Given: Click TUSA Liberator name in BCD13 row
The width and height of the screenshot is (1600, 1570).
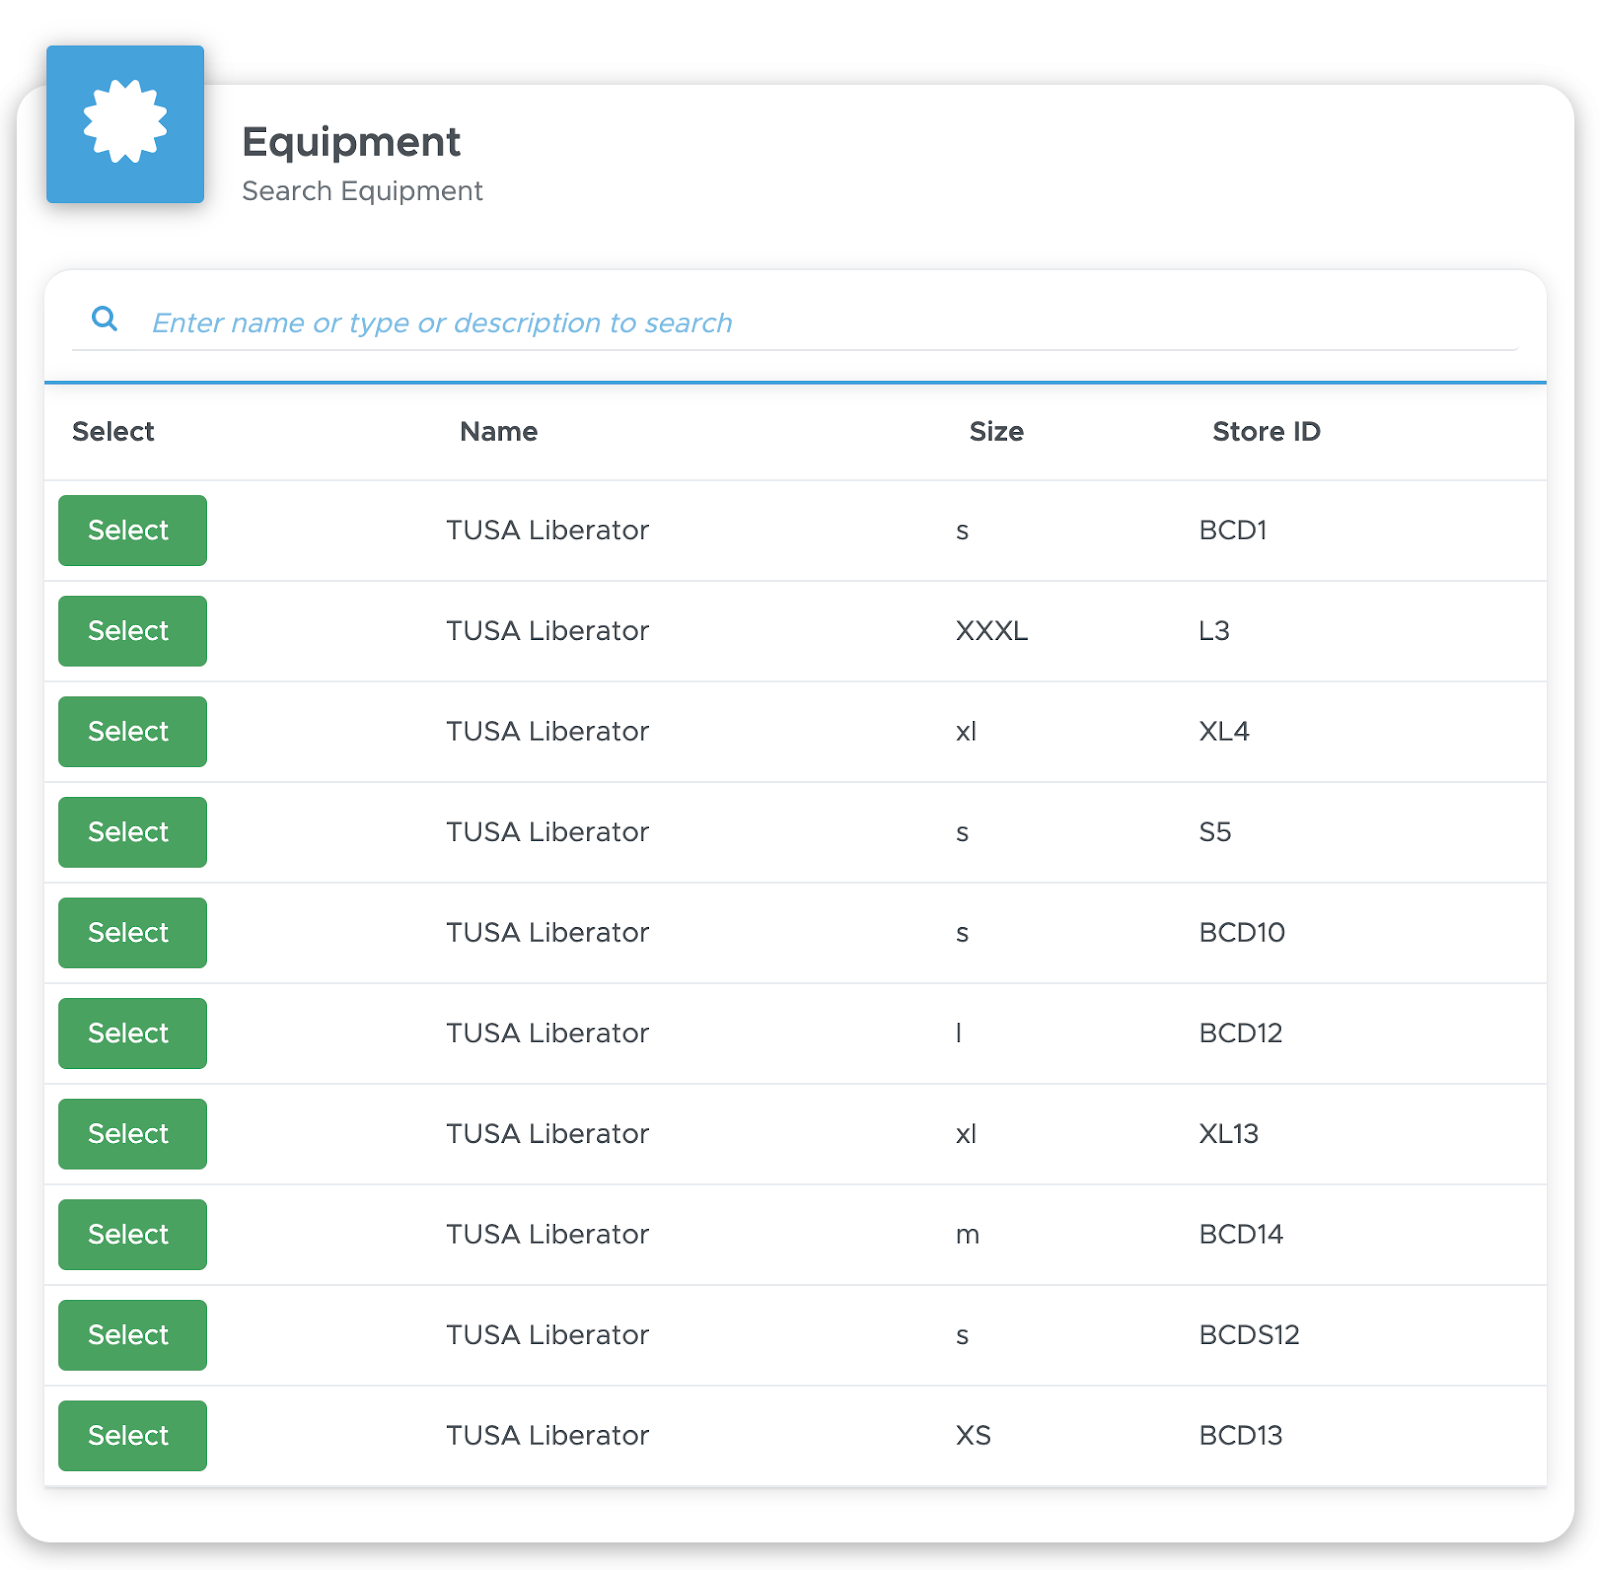Looking at the screenshot, I should point(547,1435).
